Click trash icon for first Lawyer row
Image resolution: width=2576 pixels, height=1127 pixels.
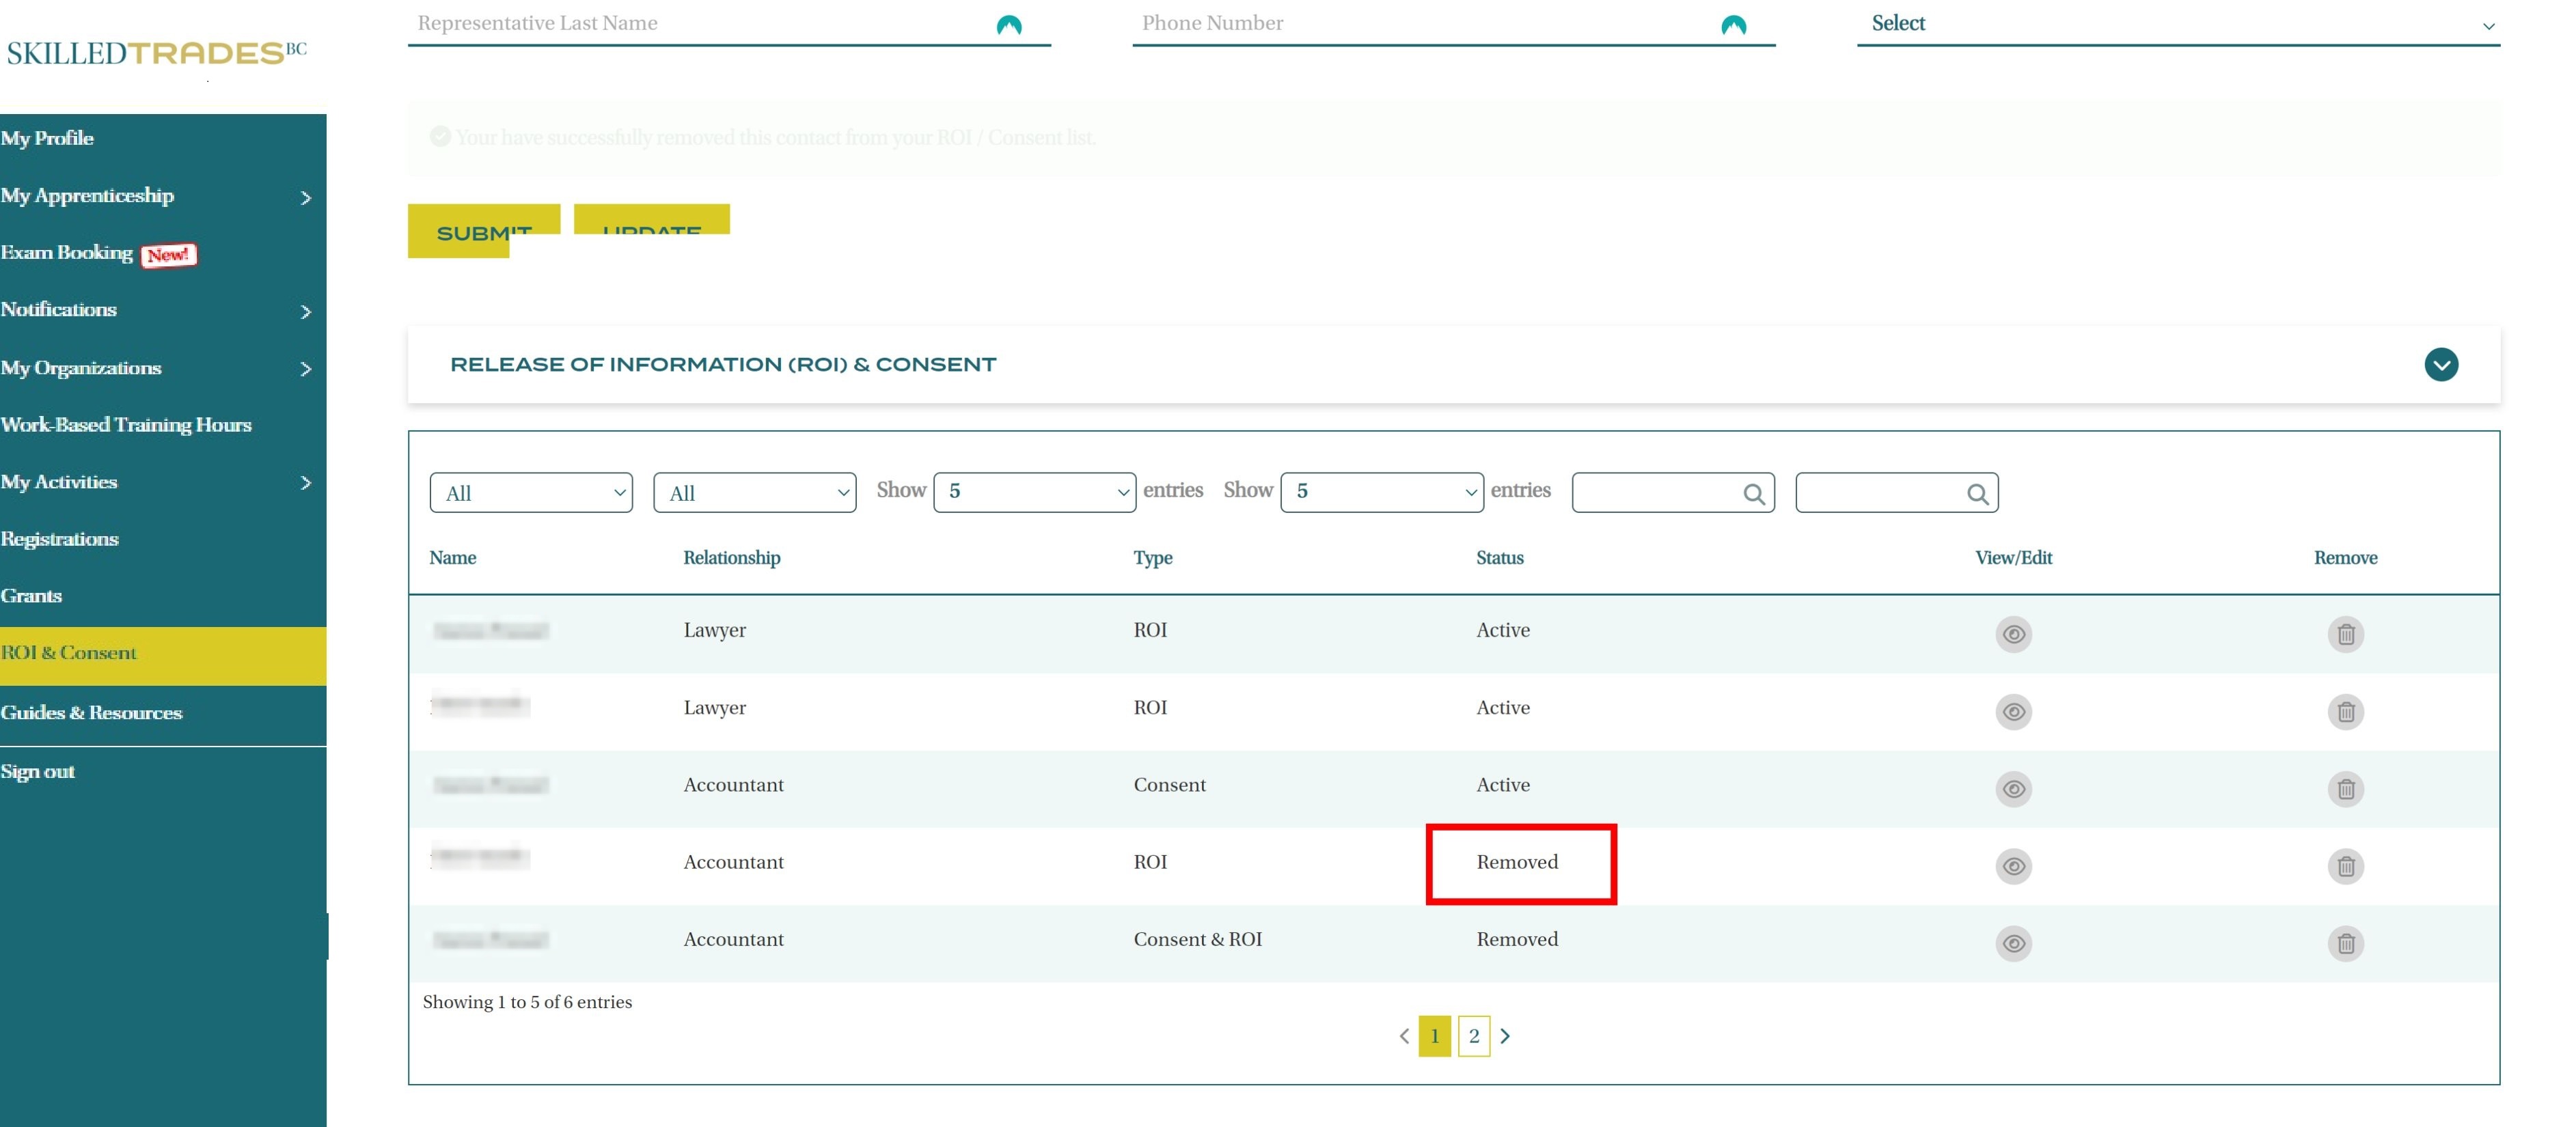click(x=2345, y=634)
